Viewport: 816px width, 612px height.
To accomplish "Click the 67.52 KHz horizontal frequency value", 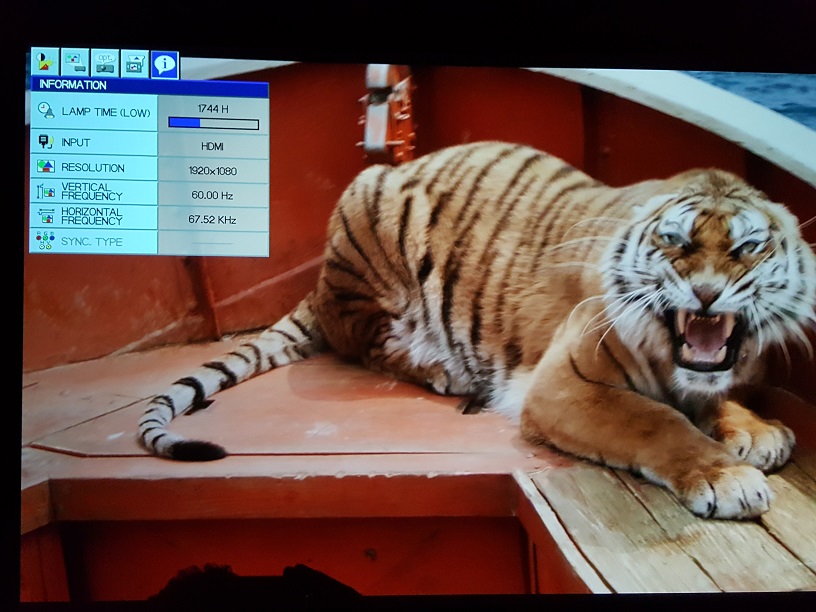I will point(213,220).
